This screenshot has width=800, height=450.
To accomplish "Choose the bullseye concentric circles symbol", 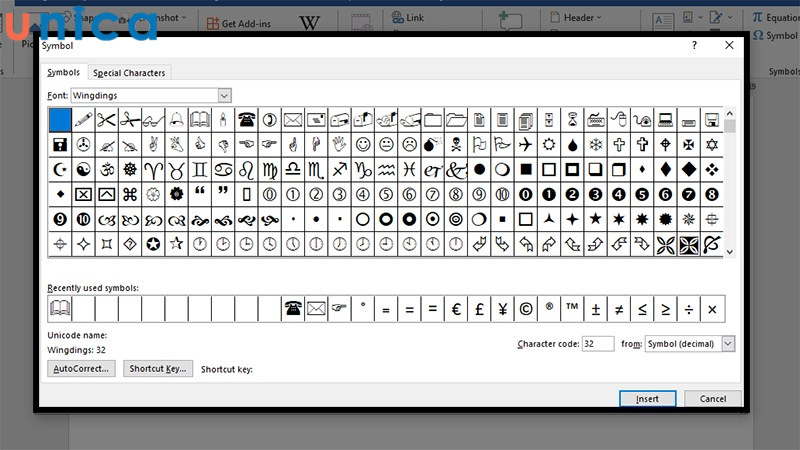I will pos(456,219).
